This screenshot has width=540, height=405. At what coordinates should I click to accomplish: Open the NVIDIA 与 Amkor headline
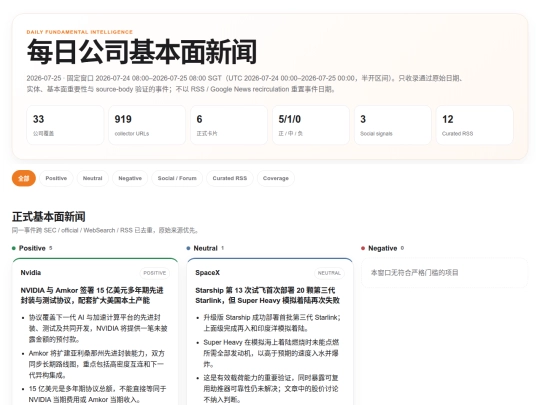pyautogui.click(x=92, y=295)
